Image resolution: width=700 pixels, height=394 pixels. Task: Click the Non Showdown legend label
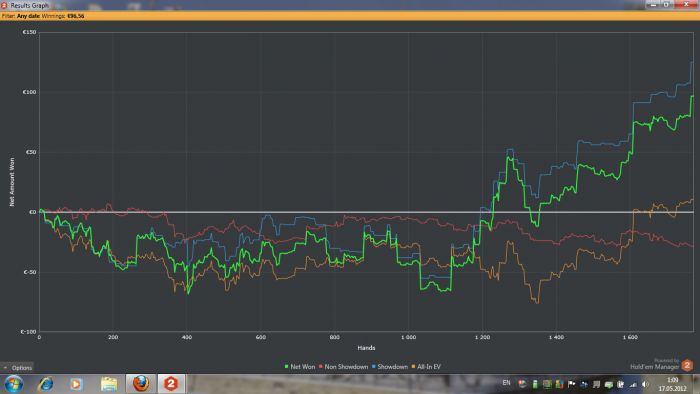346,367
